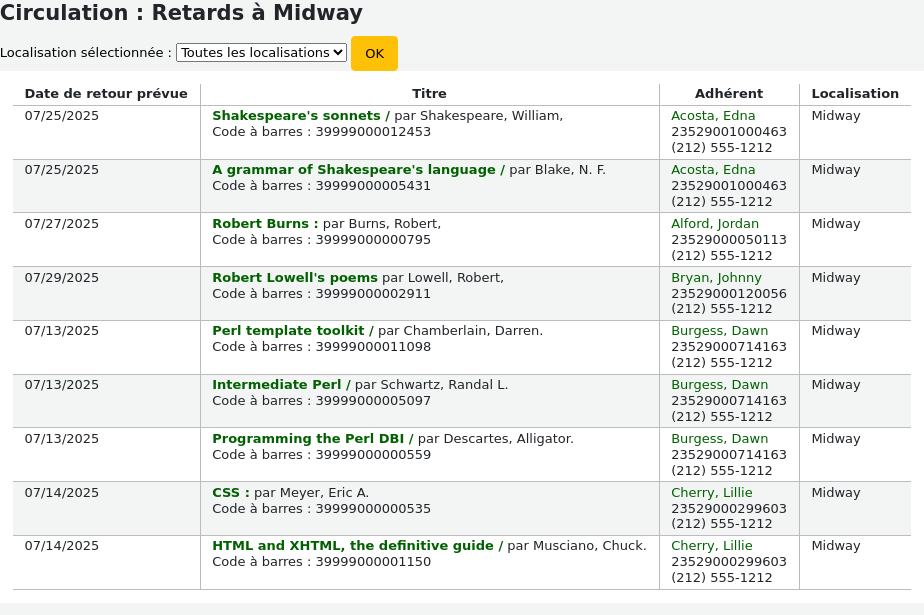Click barcode 39999000005431

coord(373,186)
